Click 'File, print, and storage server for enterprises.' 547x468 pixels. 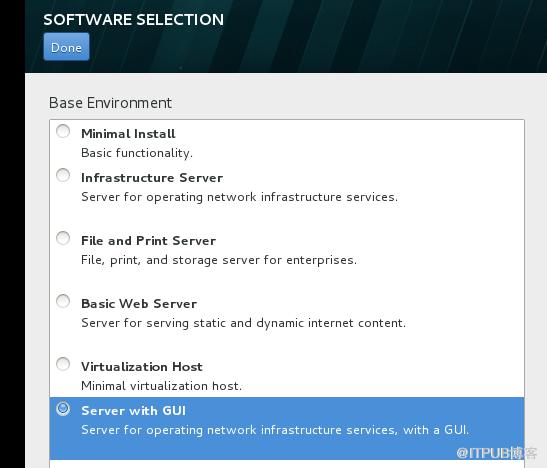(x=219, y=260)
